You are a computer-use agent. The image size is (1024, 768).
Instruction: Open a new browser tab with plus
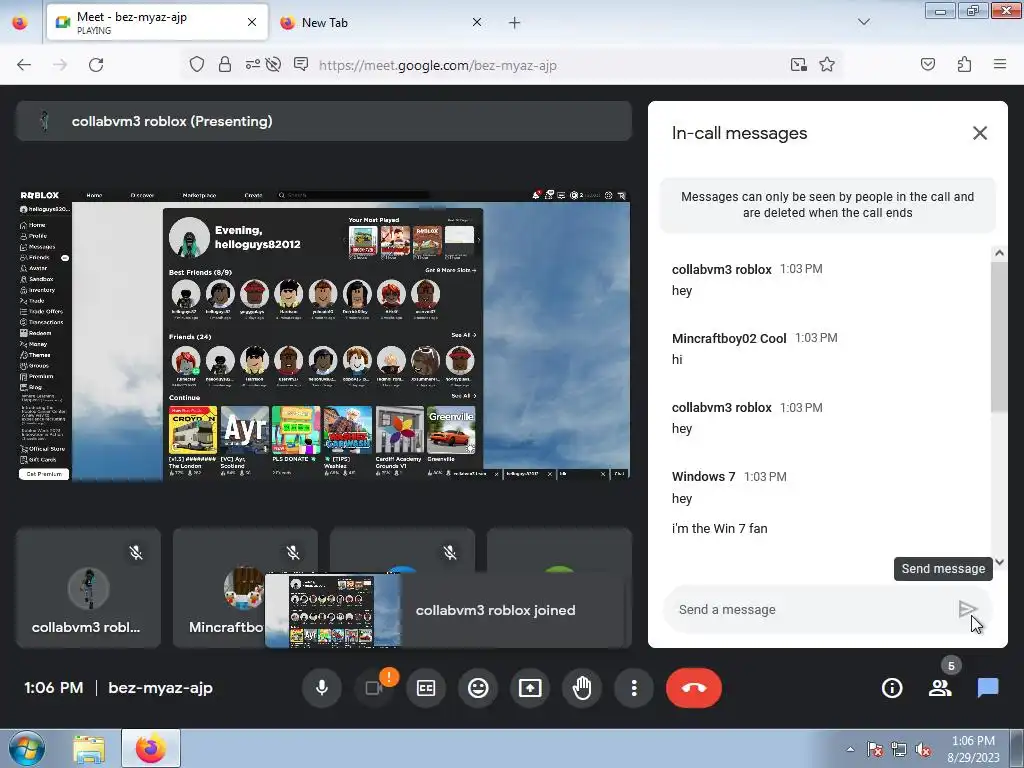pyautogui.click(x=514, y=23)
